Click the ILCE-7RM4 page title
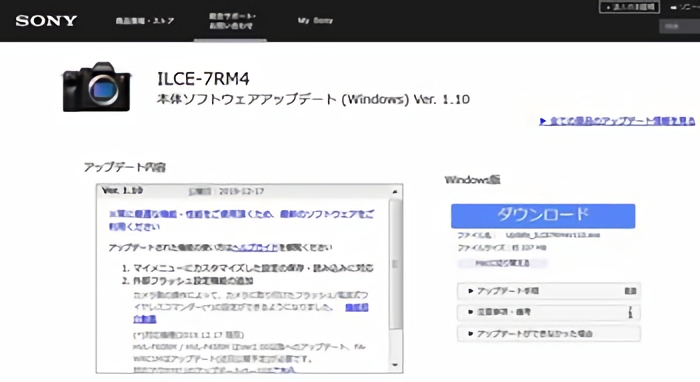The height and width of the screenshot is (382, 700). coord(203,79)
